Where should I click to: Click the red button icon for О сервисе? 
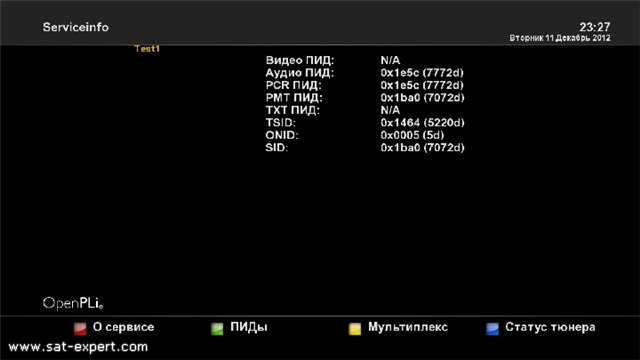click(x=80, y=329)
